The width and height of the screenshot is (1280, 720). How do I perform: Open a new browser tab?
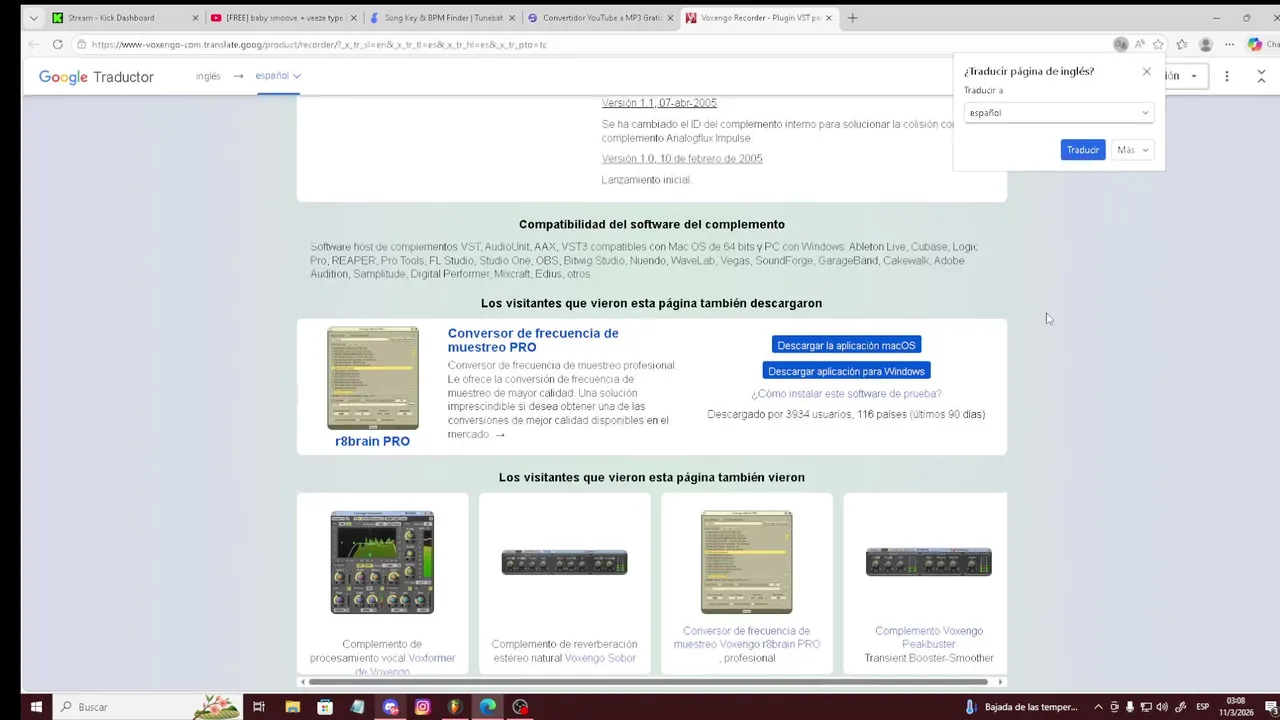pos(852,18)
